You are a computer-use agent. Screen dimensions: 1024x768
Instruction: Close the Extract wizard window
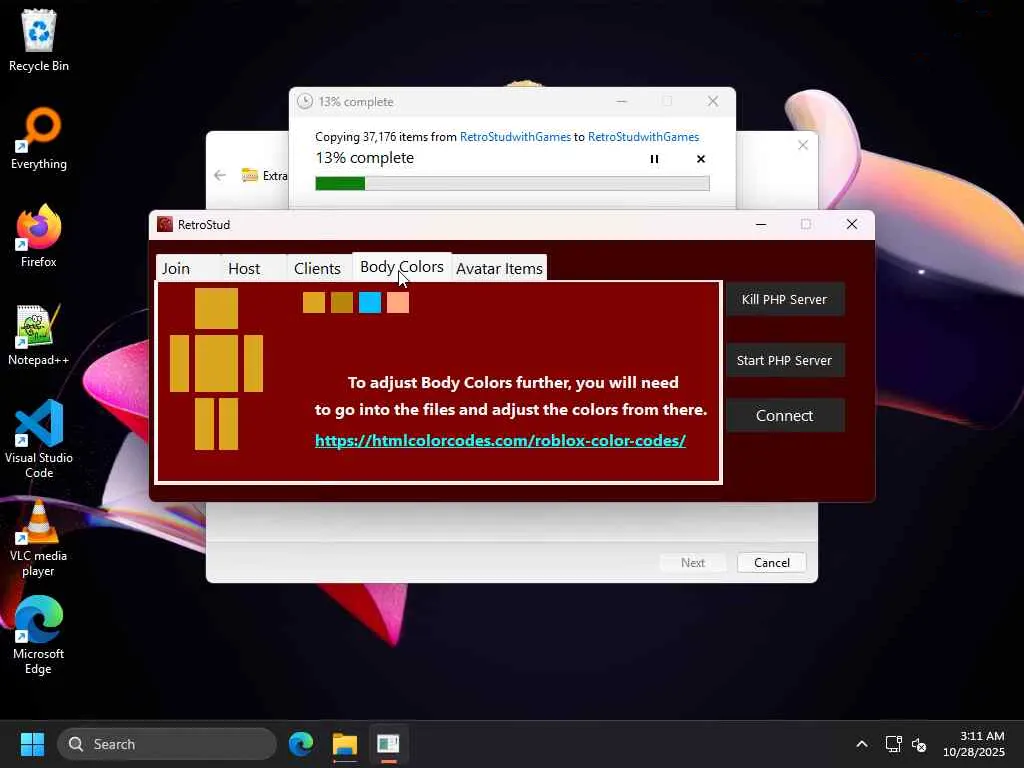803,145
